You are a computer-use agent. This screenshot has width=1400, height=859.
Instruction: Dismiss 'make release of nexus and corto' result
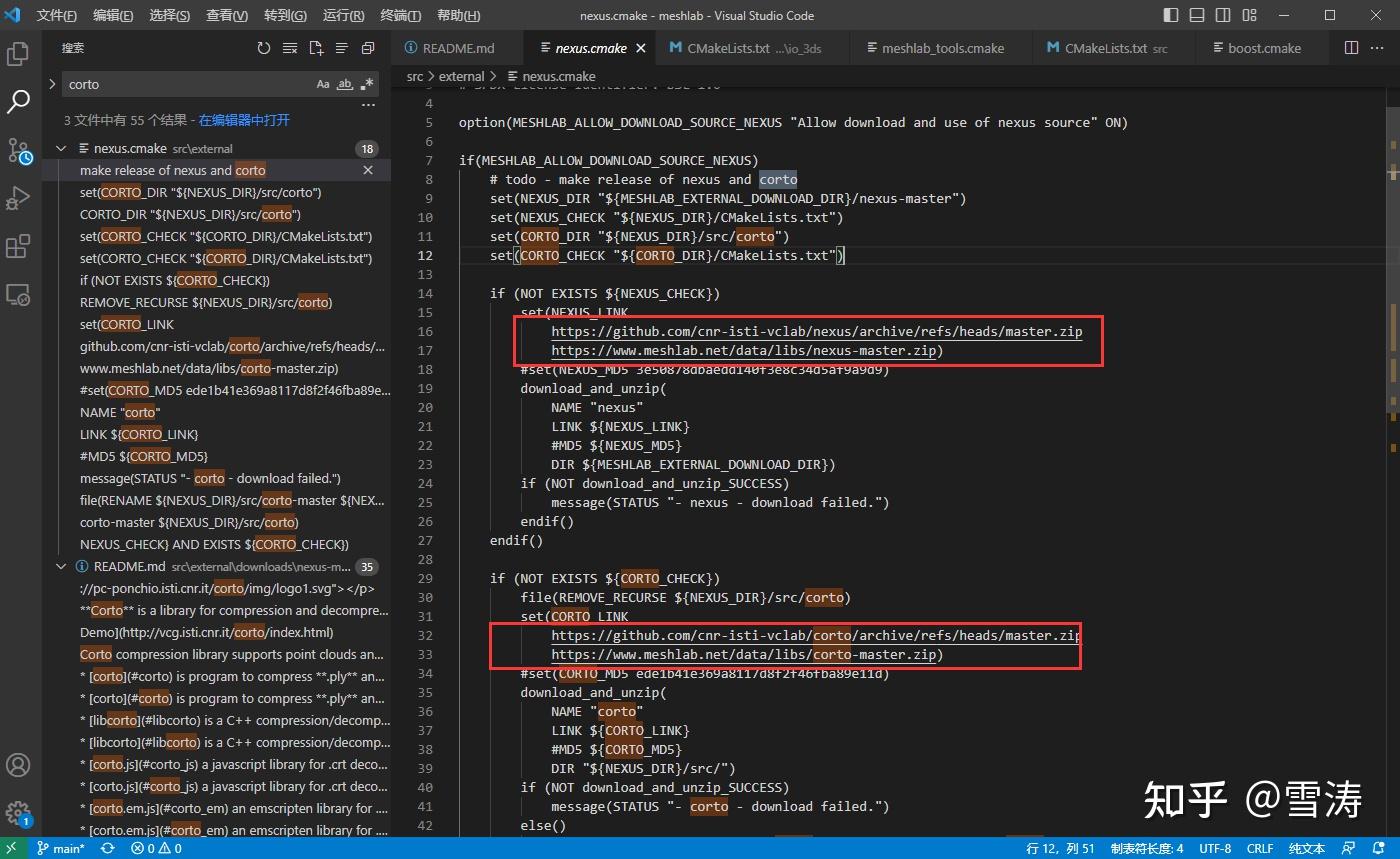click(x=367, y=170)
